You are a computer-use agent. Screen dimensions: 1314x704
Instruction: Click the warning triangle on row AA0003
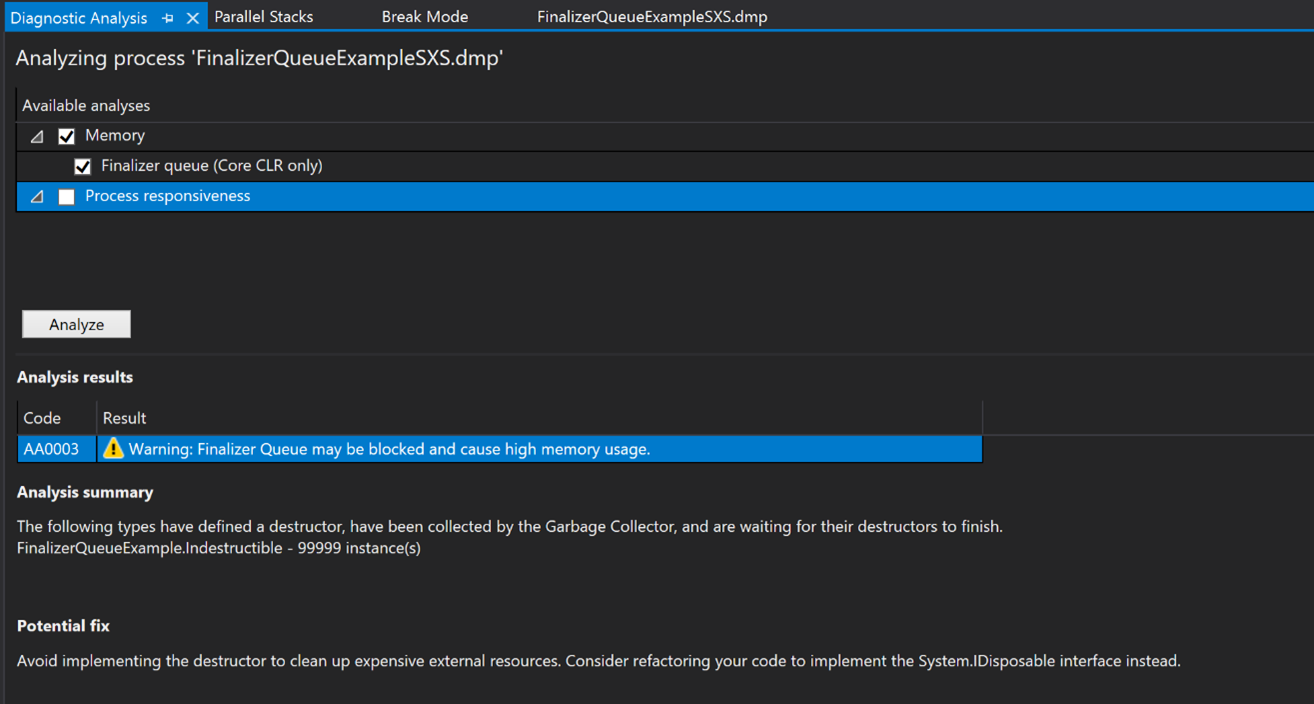click(113, 449)
